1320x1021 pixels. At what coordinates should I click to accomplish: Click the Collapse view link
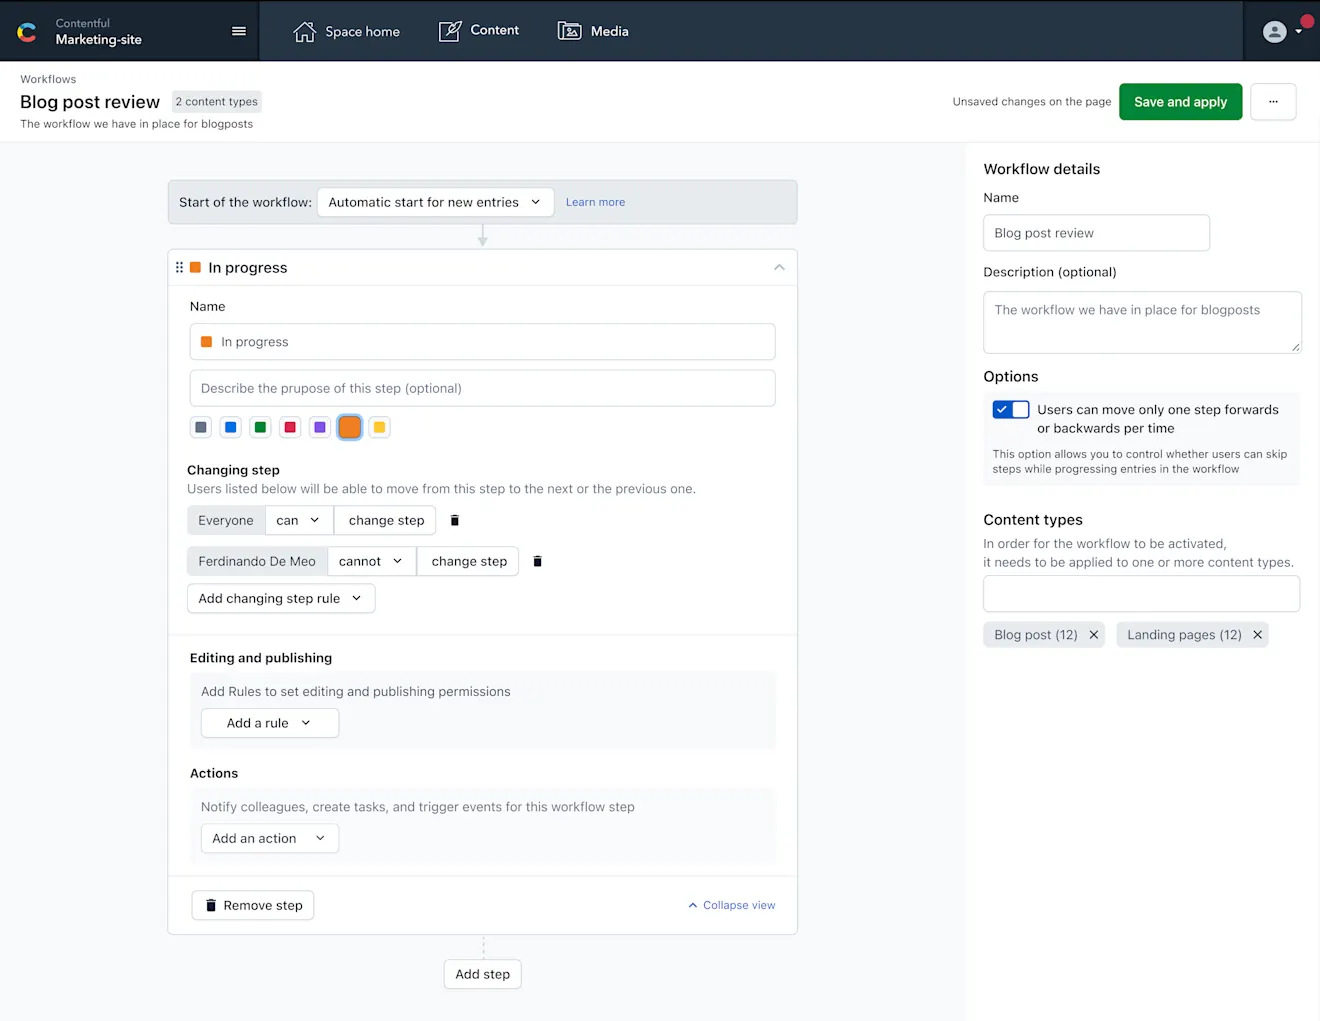731,905
